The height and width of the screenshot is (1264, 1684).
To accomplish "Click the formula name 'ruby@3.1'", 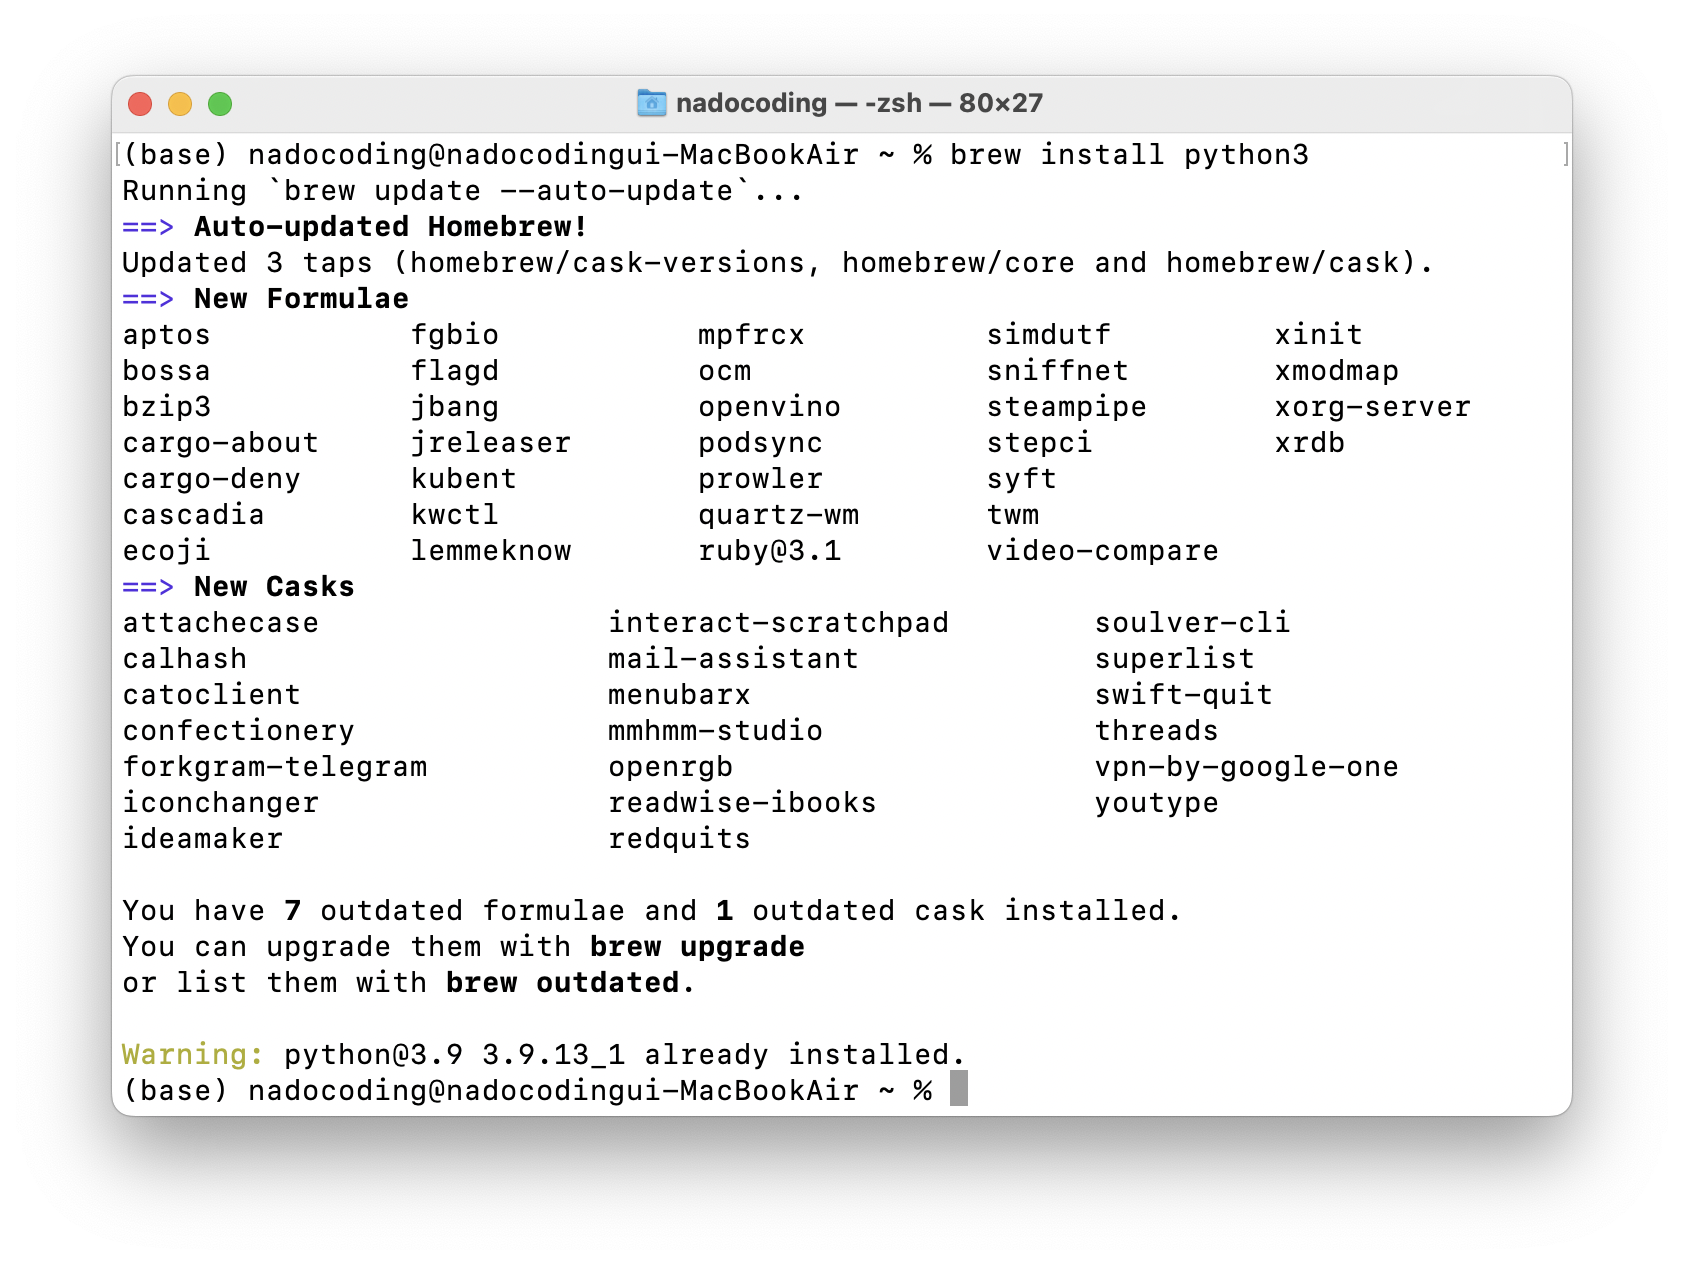I will coord(769,551).
